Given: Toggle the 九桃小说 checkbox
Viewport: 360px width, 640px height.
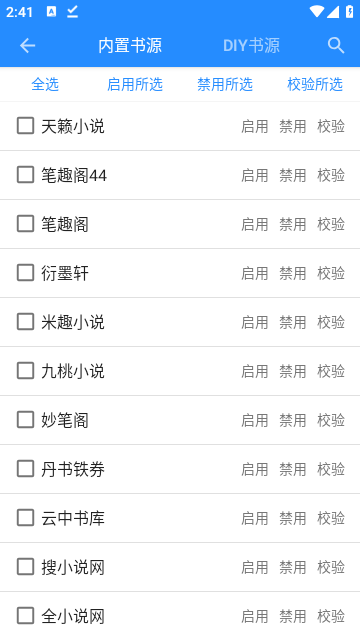Looking at the screenshot, I should click(25, 371).
